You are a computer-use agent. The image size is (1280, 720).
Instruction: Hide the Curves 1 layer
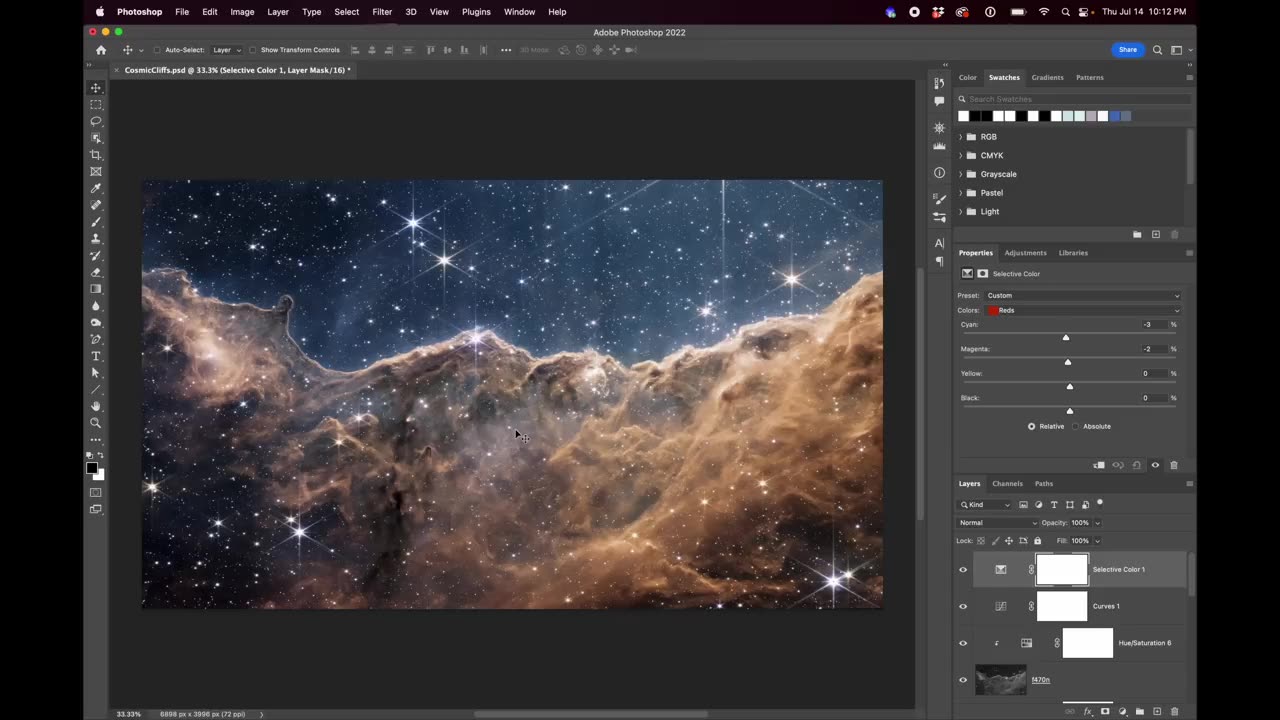pos(963,606)
